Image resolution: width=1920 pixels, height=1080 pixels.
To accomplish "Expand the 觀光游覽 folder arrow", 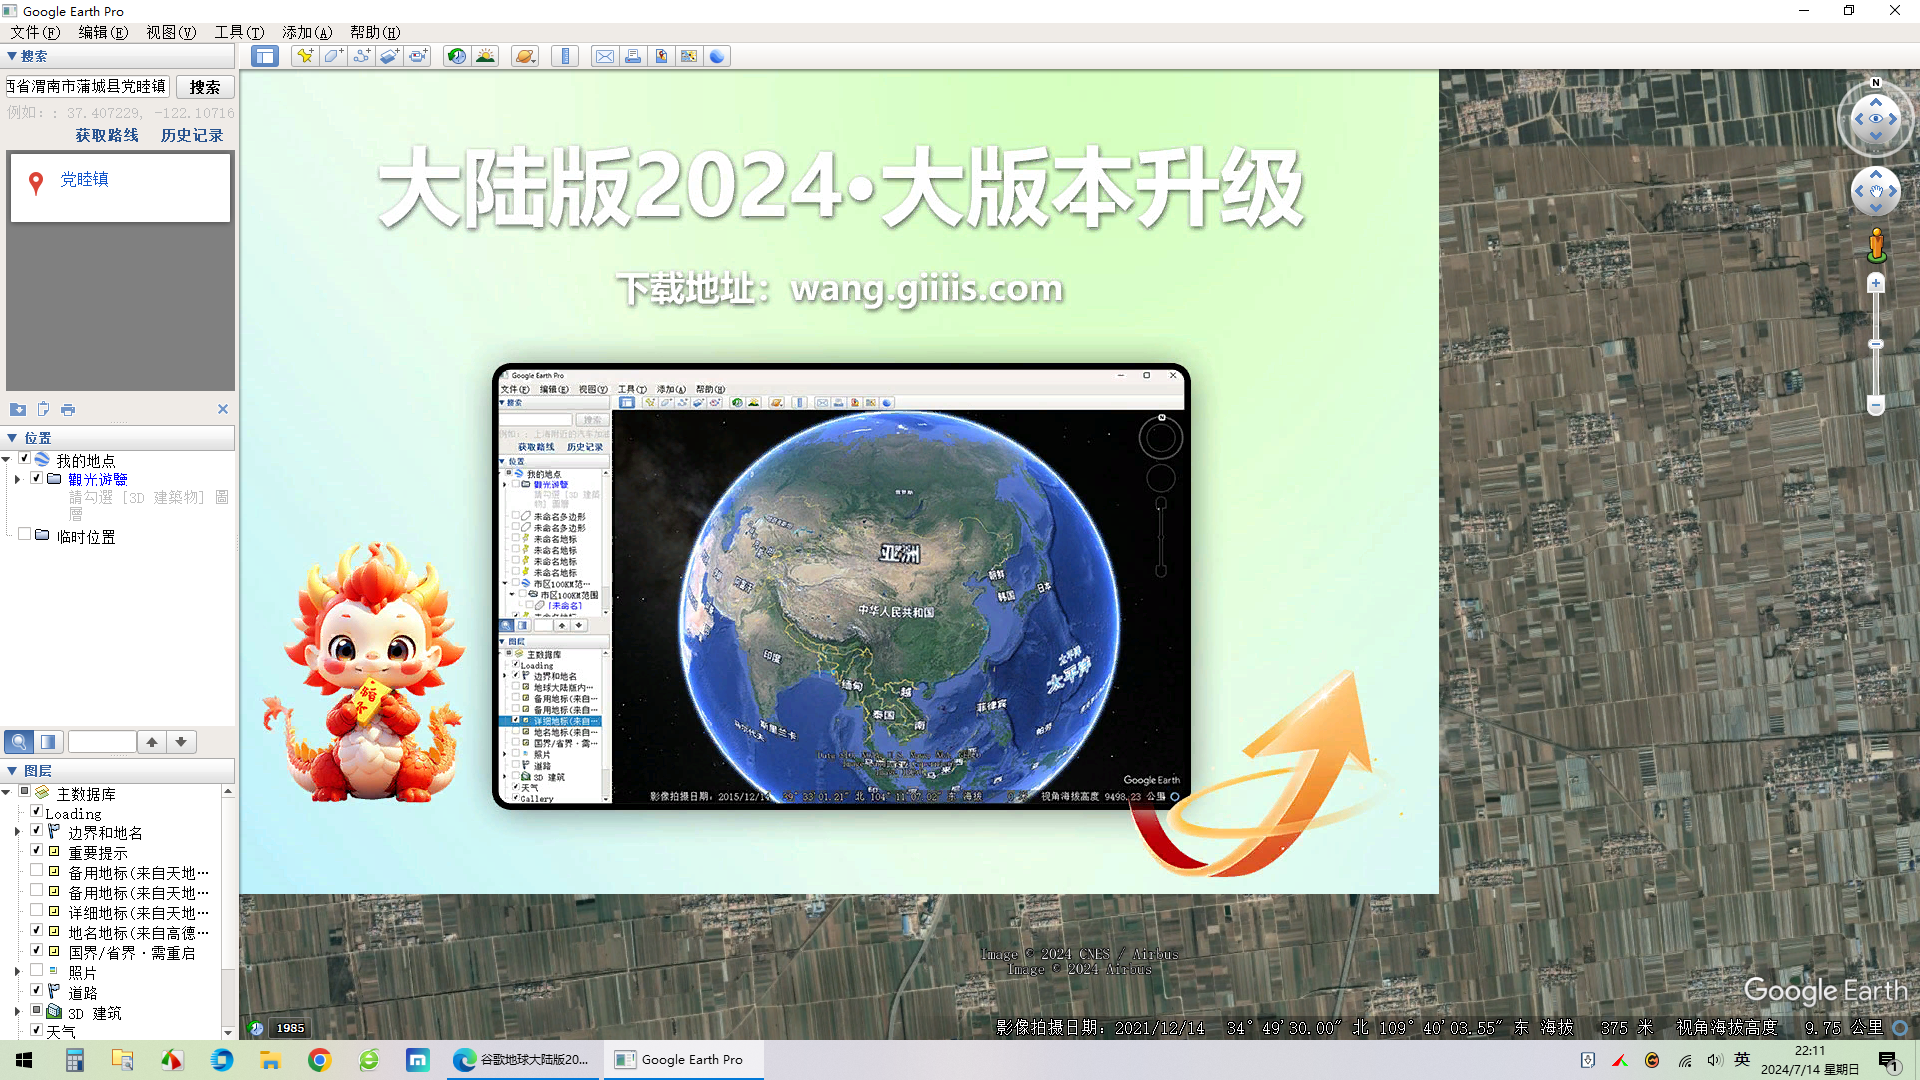I will point(17,479).
